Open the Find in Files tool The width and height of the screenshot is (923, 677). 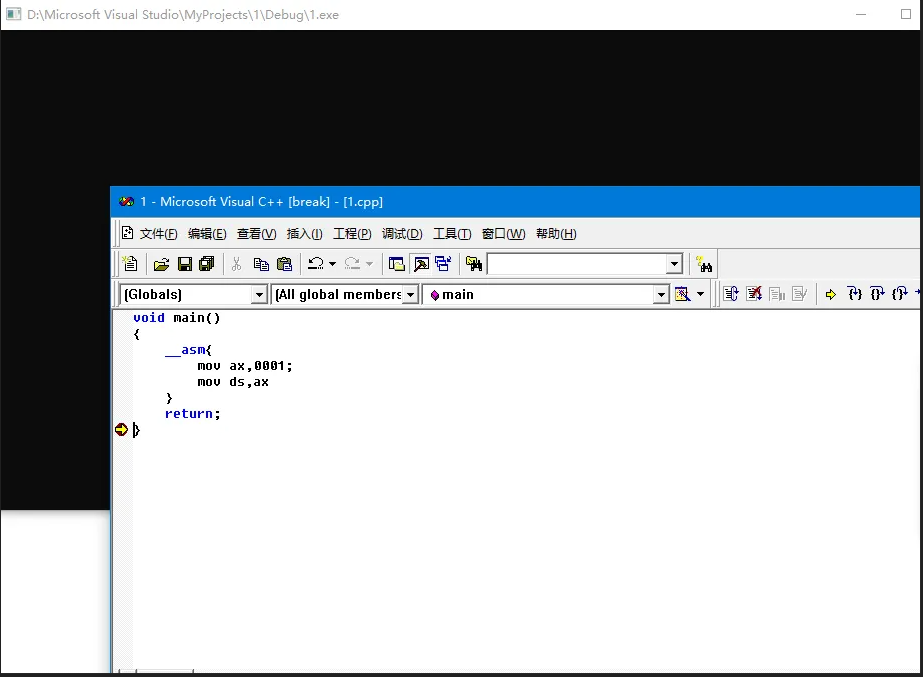point(473,263)
